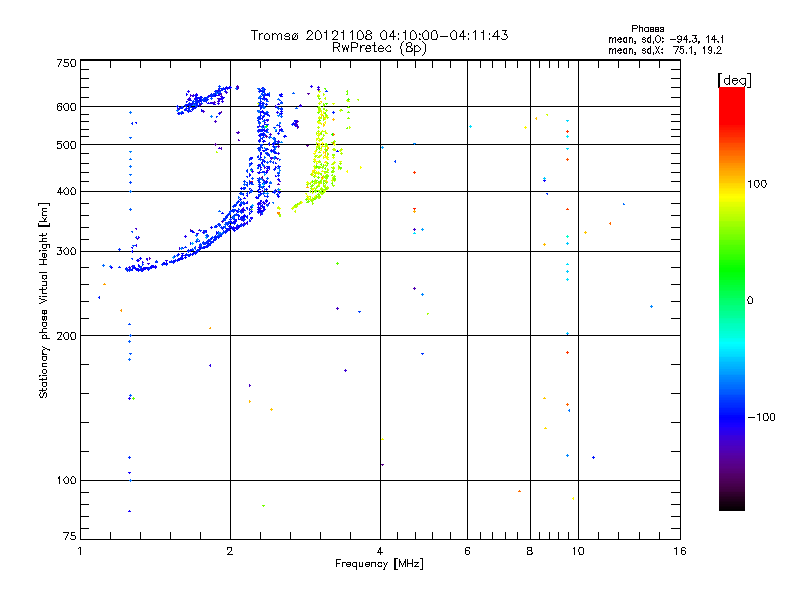The height and width of the screenshot is (600, 800).
Task: Click the '6' x-axis tick label
Action: pyautogui.click(x=467, y=552)
